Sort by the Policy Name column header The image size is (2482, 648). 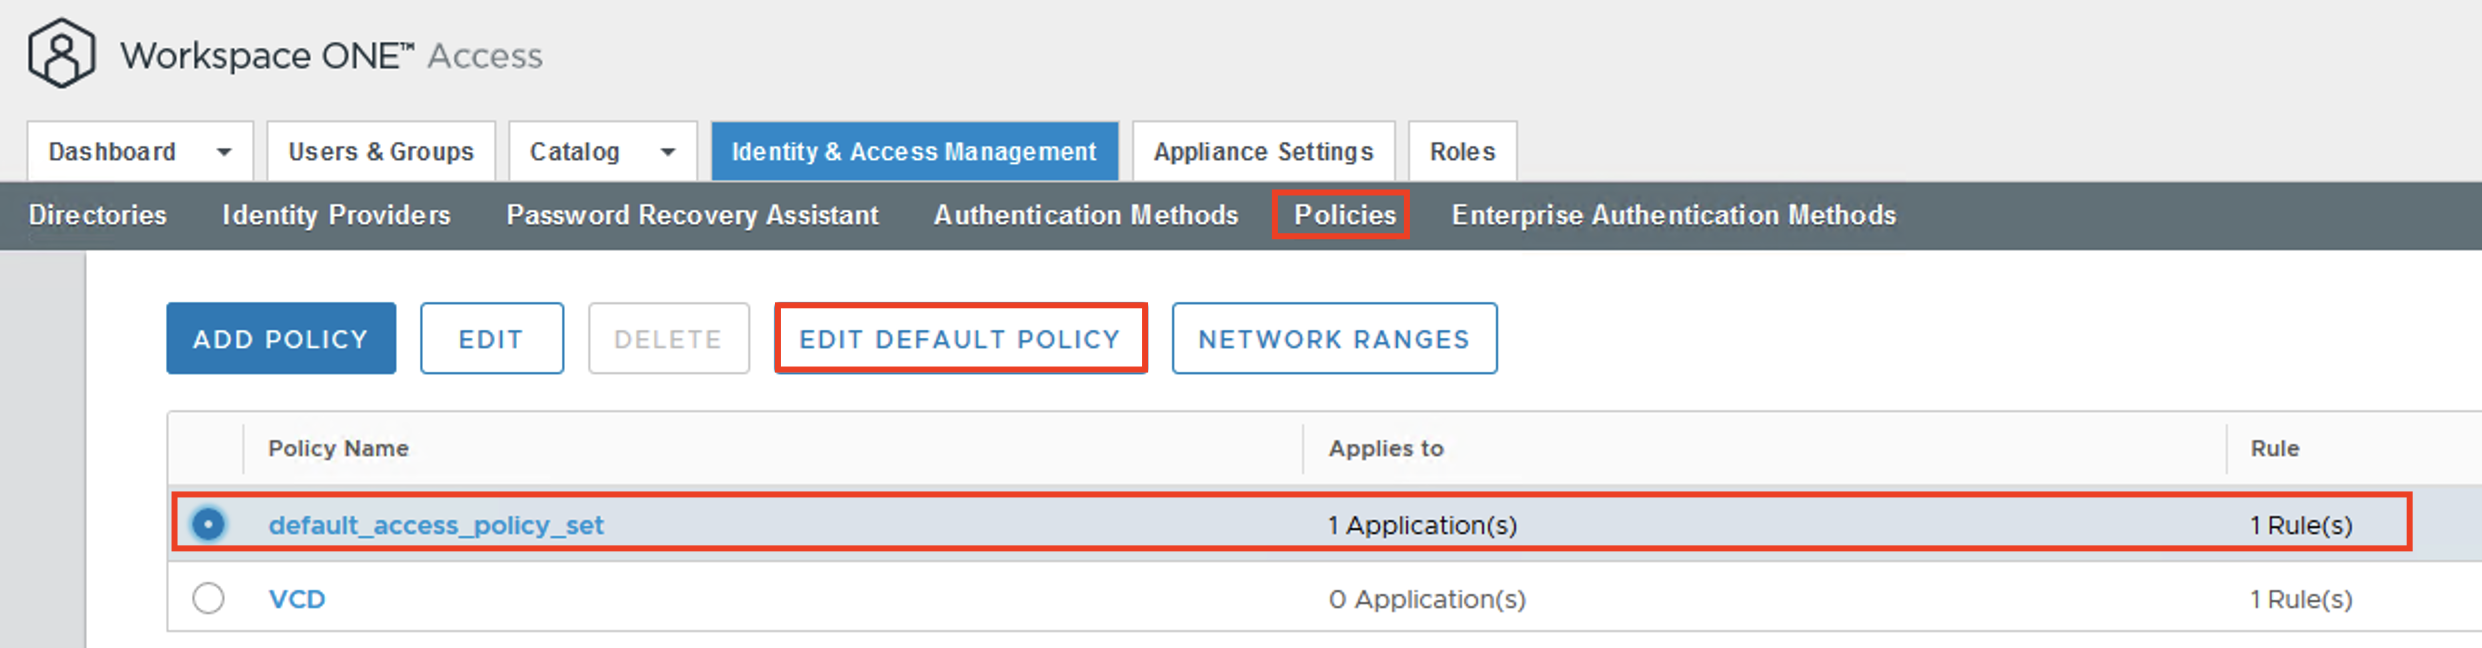tap(338, 448)
